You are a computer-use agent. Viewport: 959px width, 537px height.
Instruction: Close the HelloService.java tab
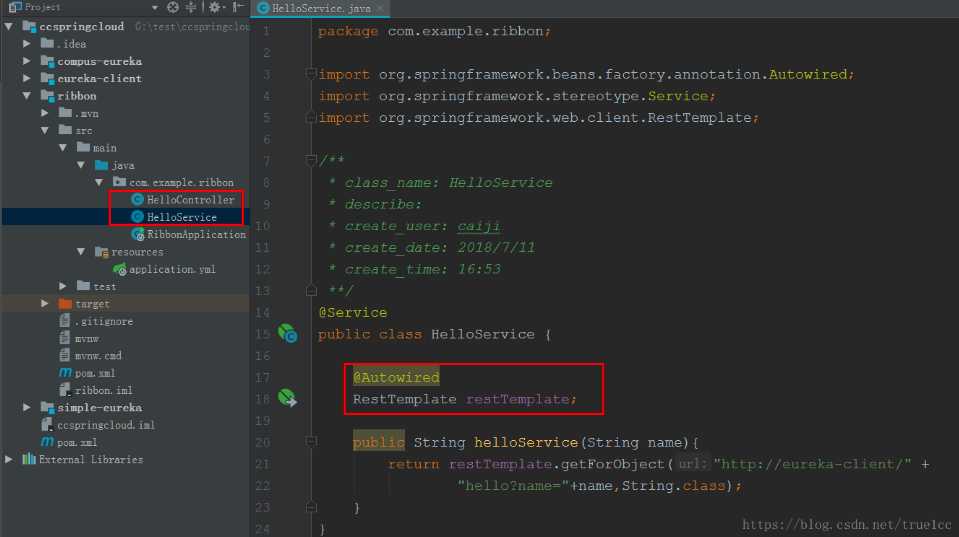coord(380,8)
